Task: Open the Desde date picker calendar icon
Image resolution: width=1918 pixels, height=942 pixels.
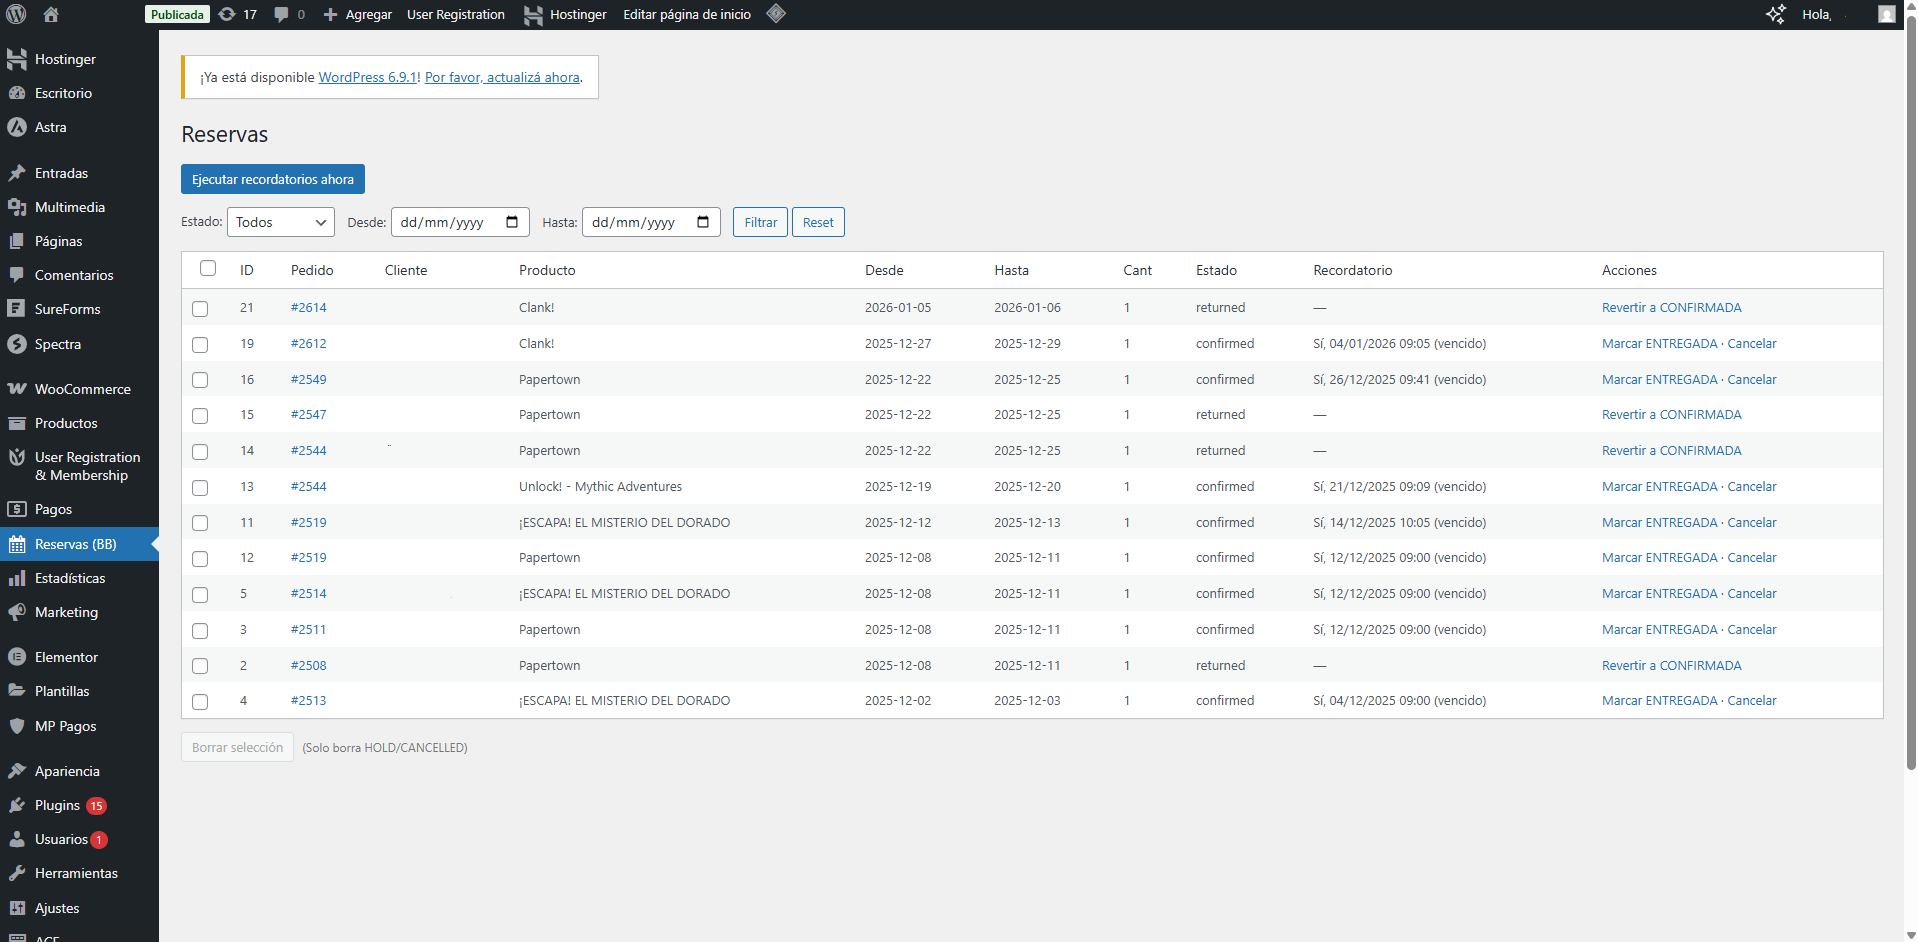Action: 512,222
